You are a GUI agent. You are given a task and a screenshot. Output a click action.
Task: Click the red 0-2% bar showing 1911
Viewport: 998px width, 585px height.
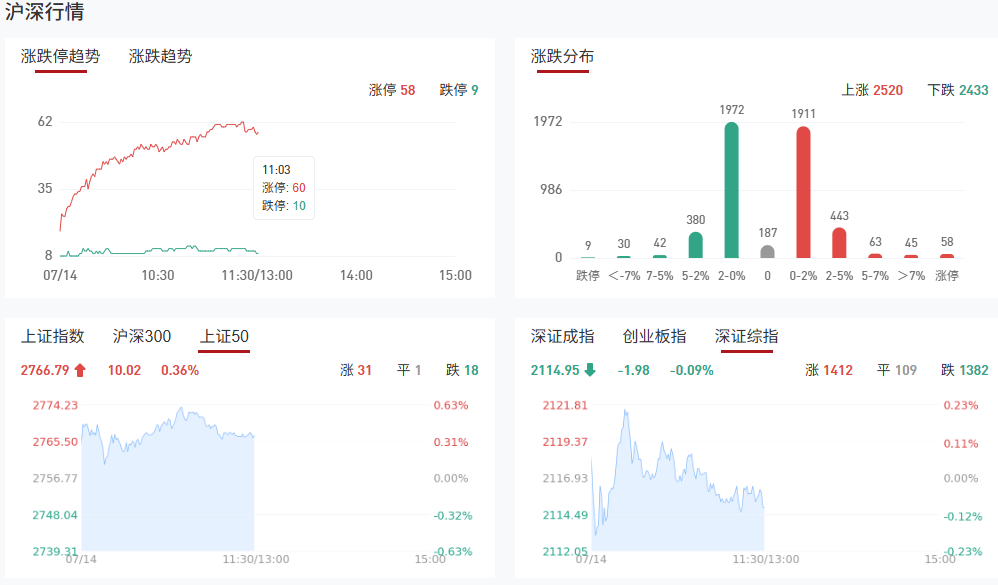coord(803,192)
